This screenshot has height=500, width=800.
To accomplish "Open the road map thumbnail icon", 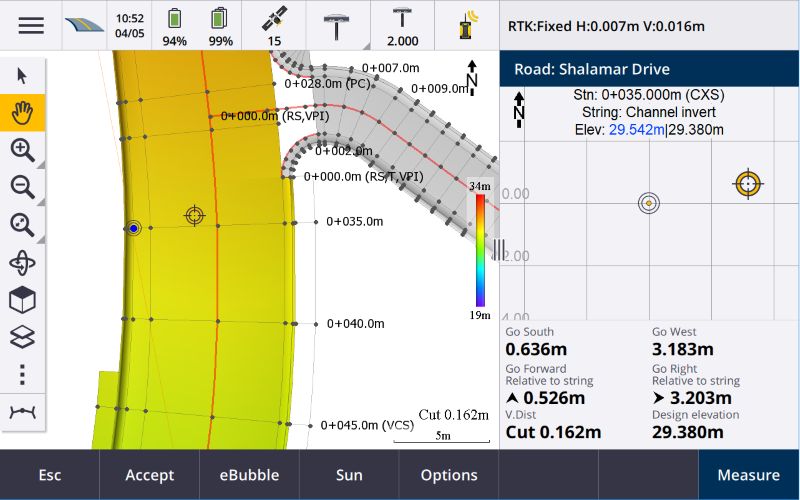I will (x=84, y=25).
